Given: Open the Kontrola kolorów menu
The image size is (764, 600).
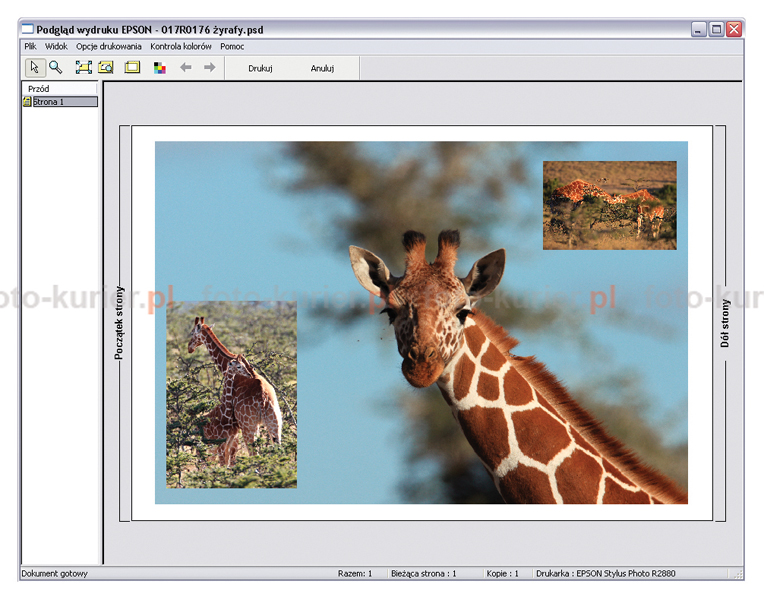Looking at the screenshot, I should (x=181, y=46).
